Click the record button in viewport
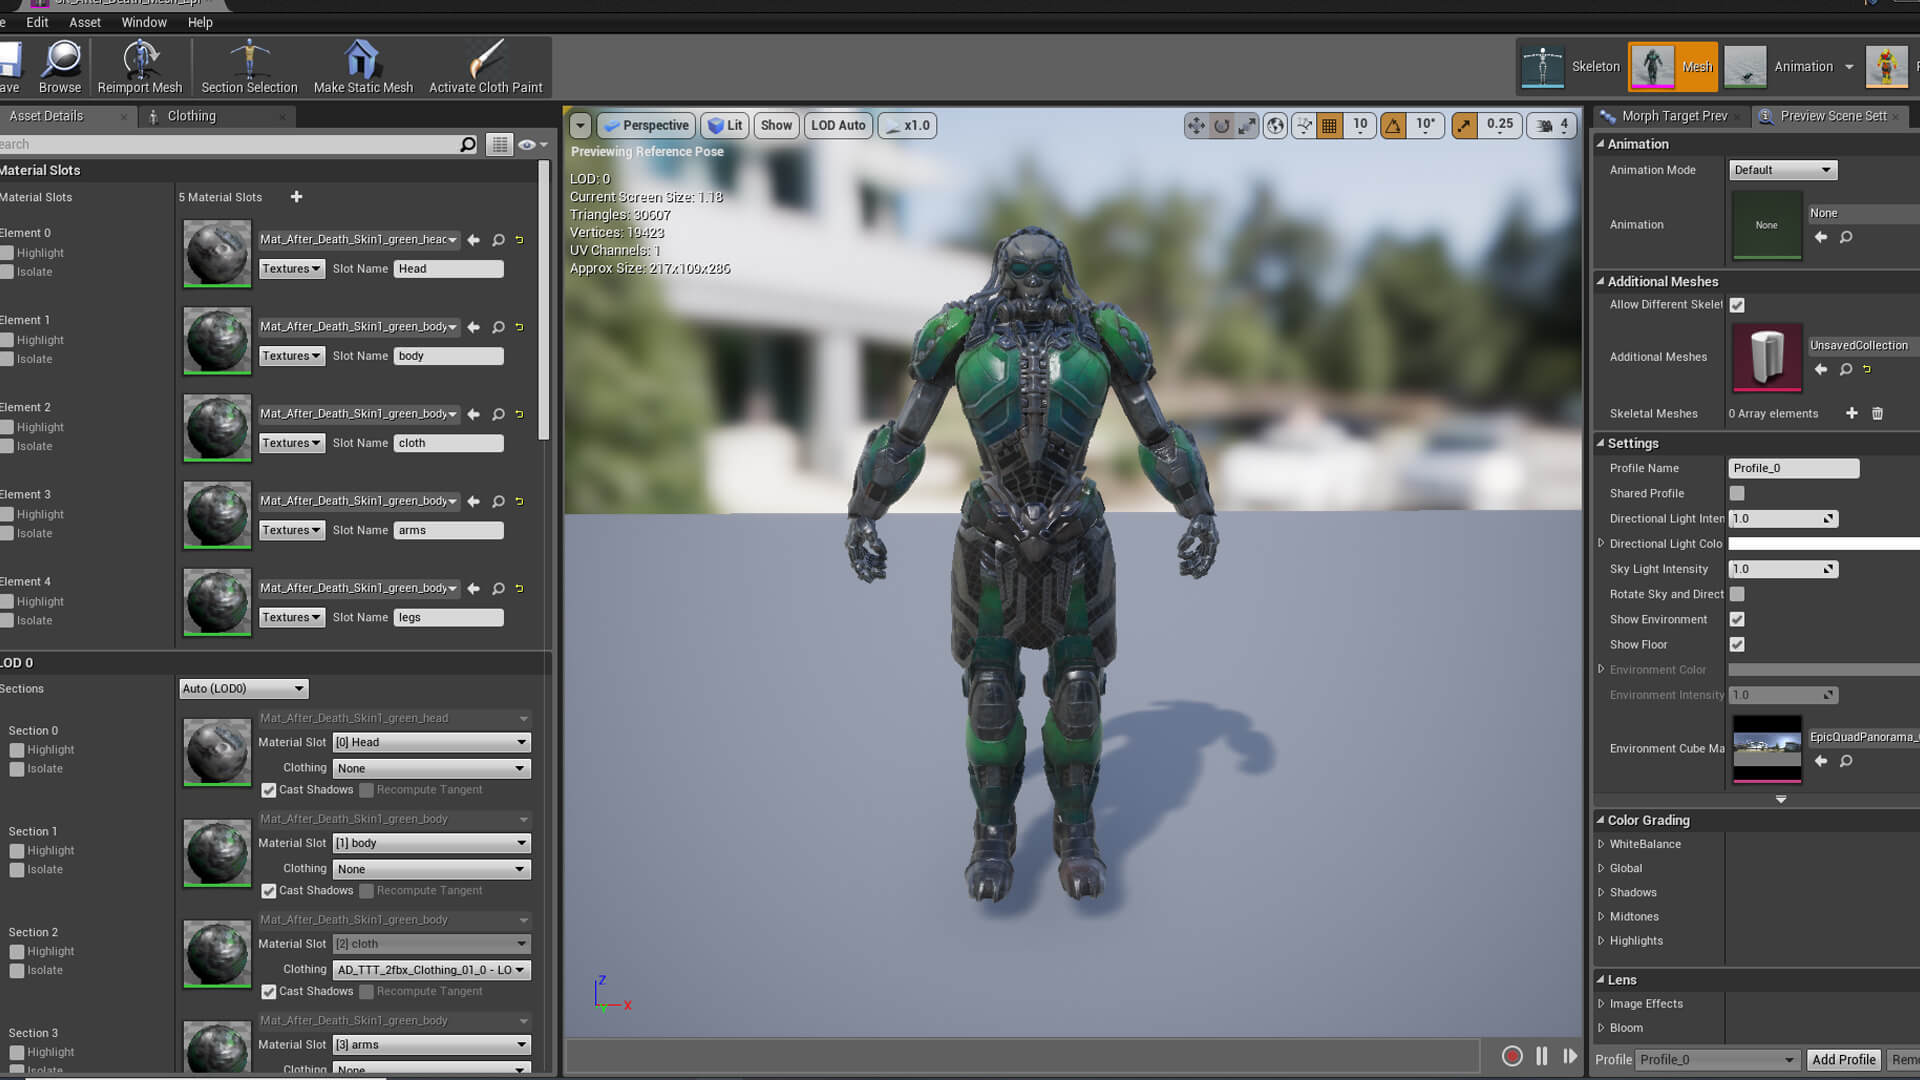This screenshot has height=1080, width=1920. tap(1512, 1056)
